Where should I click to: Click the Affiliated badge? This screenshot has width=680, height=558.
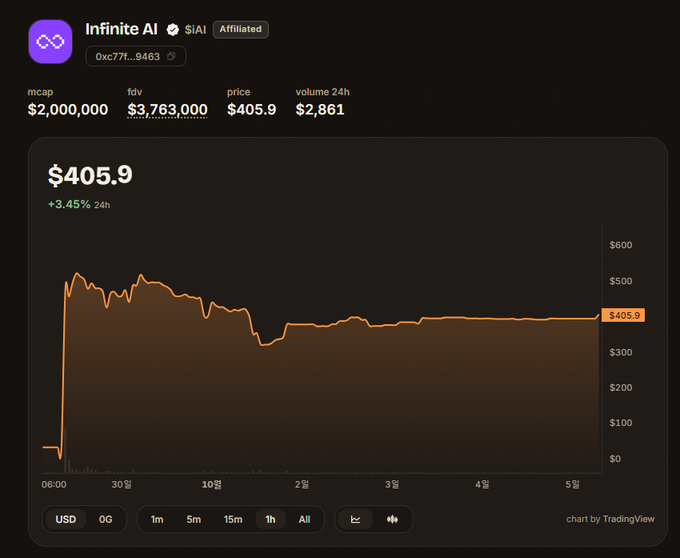click(241, 29)
